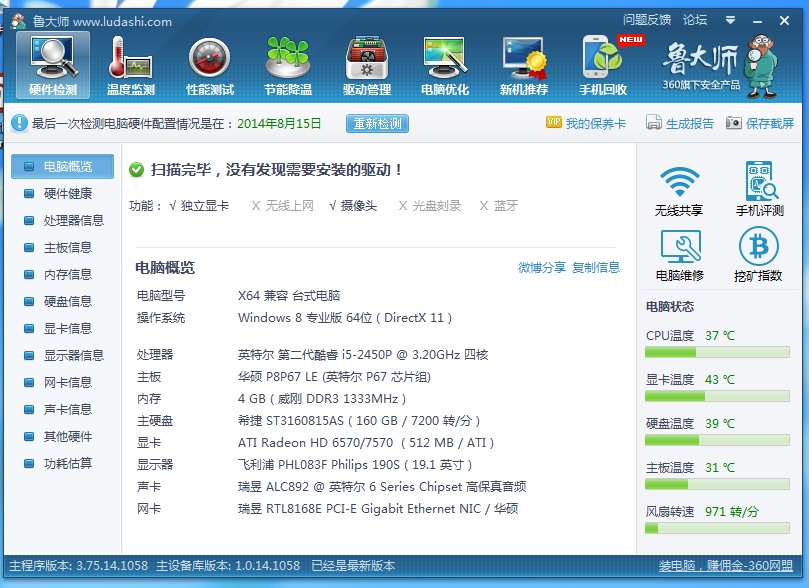Select 内存信息 in the sidebar
The height and width of the screenshot is (588, 809).
coord(62,274)
